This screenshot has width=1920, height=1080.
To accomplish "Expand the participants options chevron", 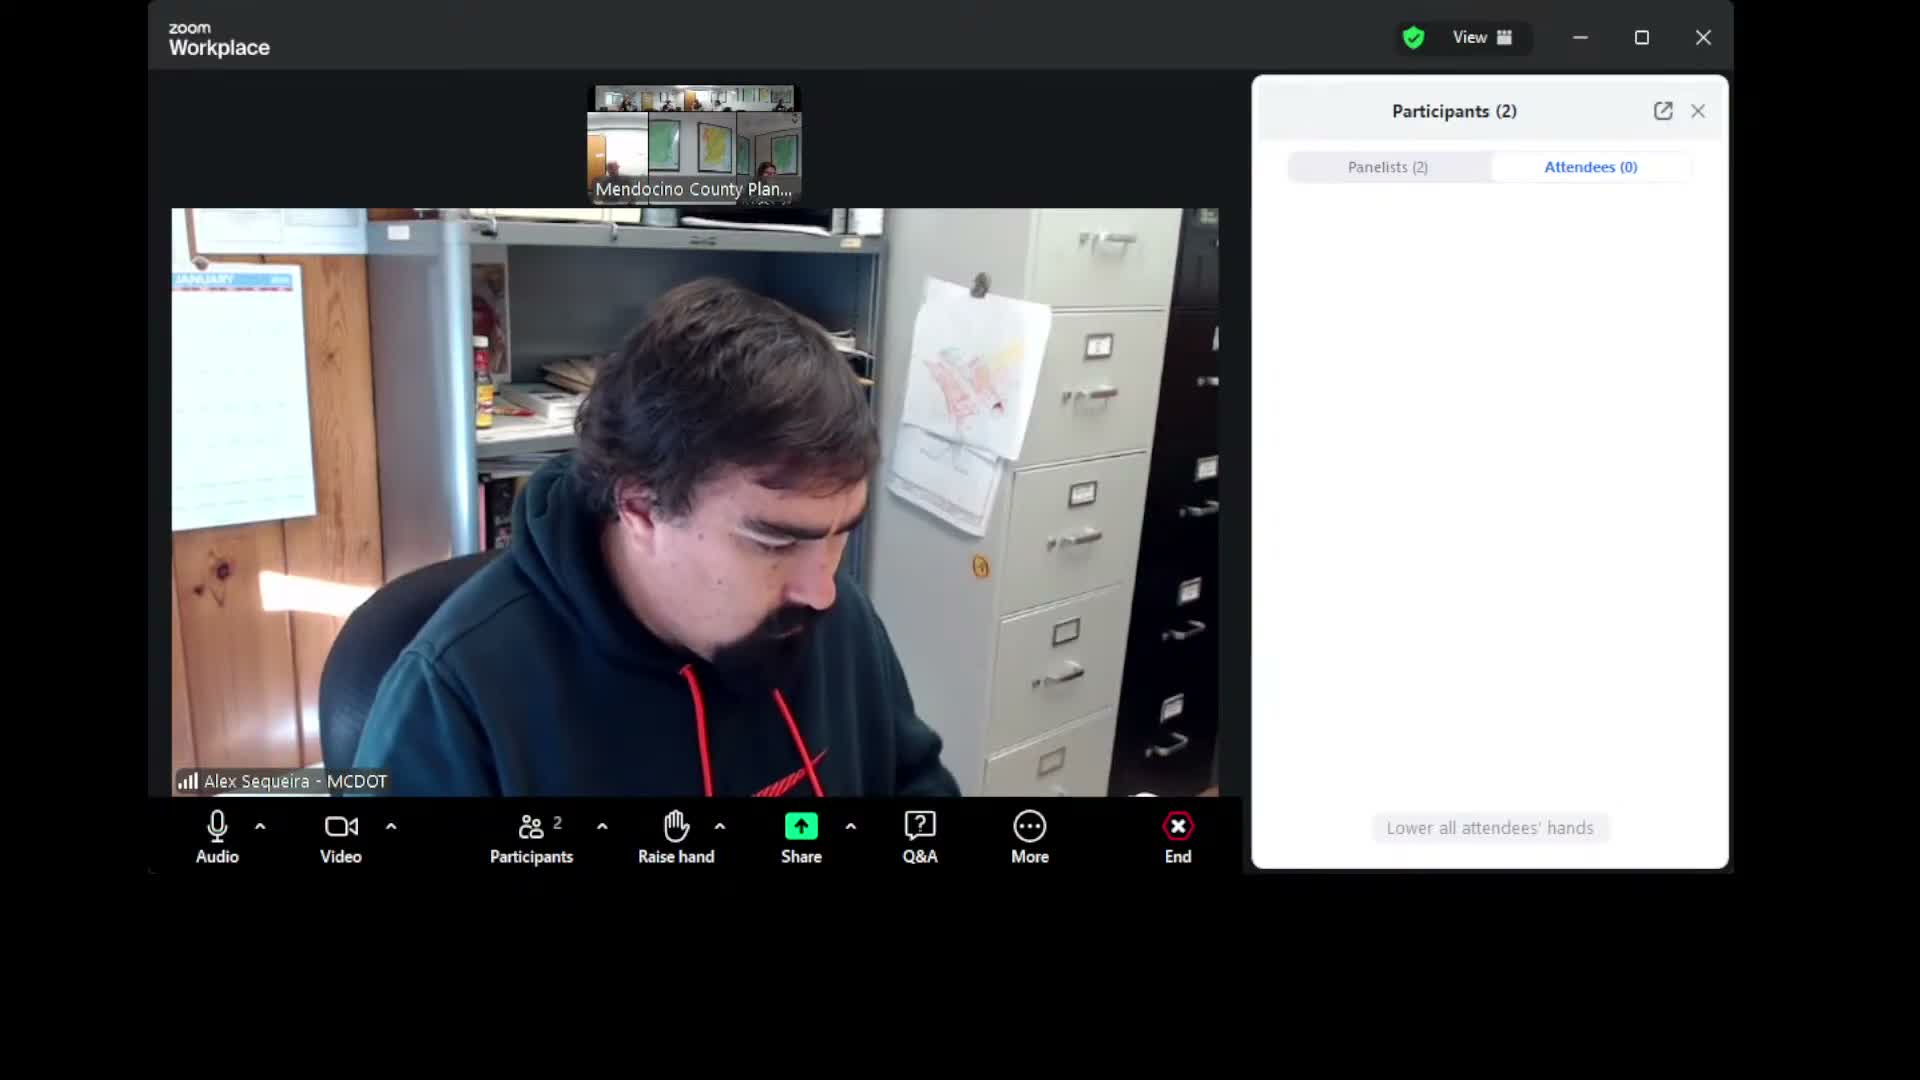I will point(602,827).
